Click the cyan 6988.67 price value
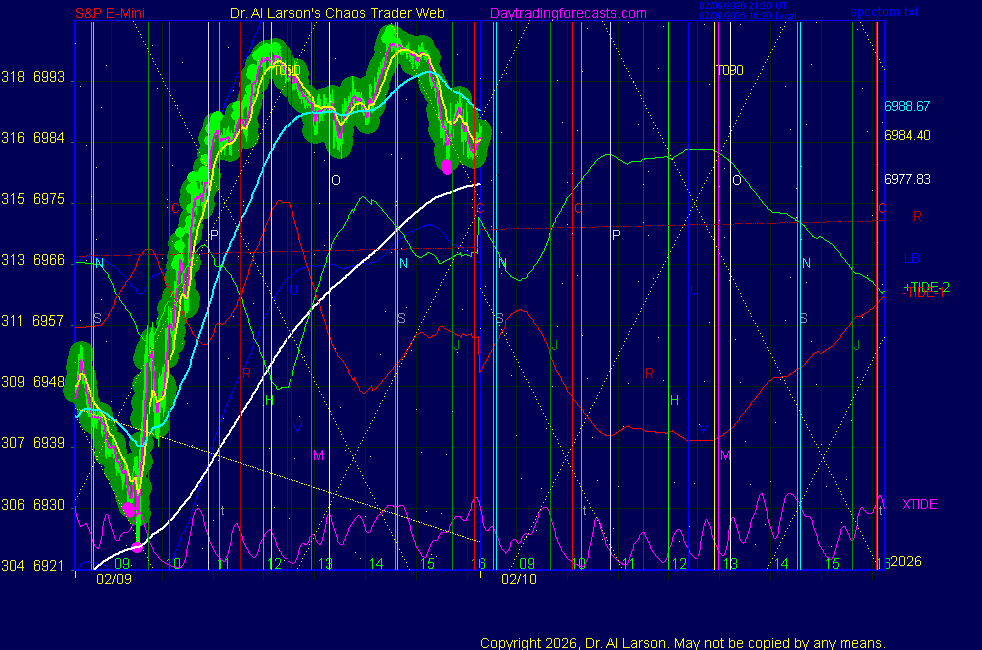Image resolution: width=982 pixels, height=650 pixels. pos(907,106)
